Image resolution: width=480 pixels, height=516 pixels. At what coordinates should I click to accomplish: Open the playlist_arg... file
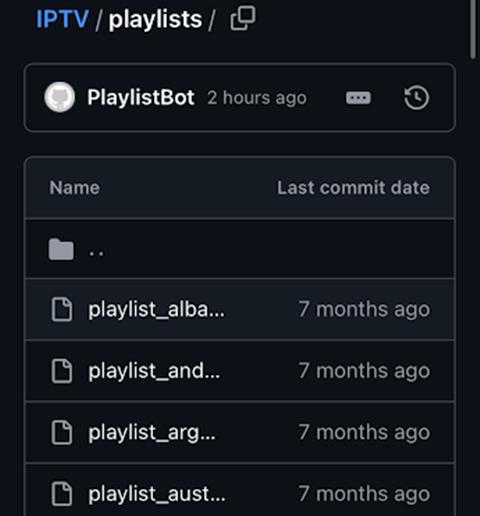152,433
